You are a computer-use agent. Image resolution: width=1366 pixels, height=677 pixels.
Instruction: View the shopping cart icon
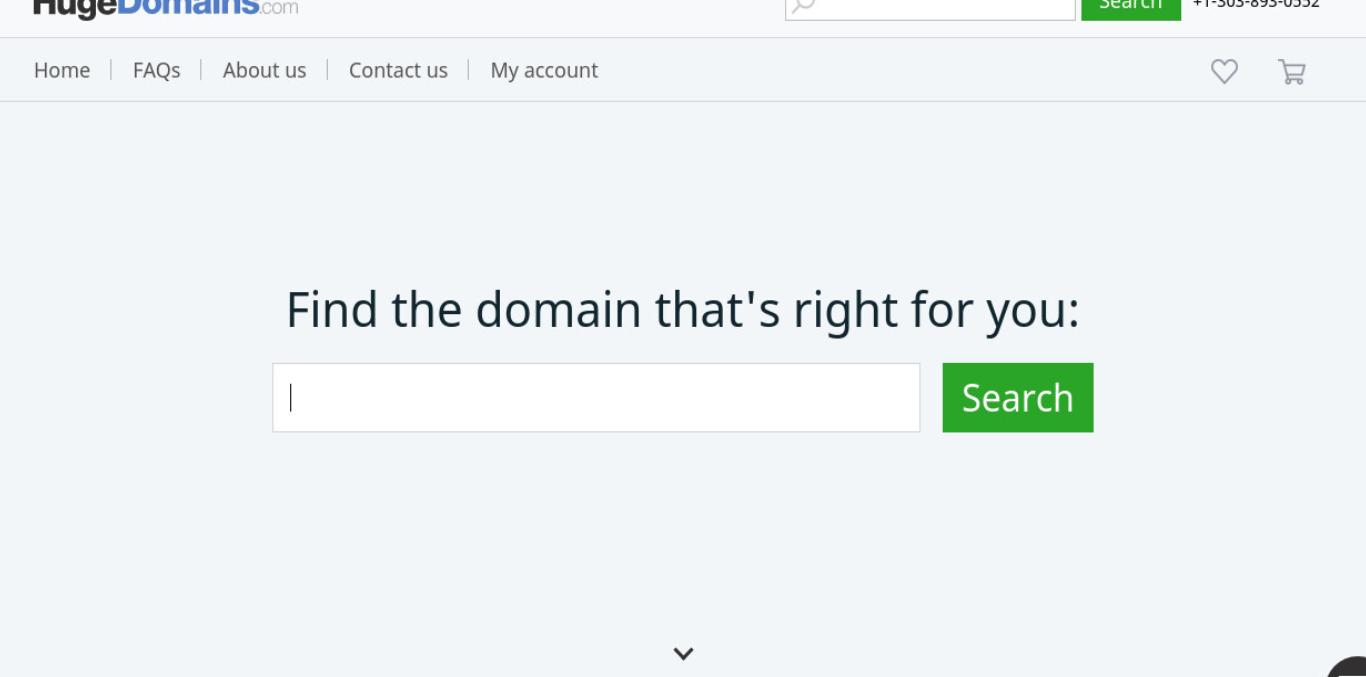[x=1292, y=71]
